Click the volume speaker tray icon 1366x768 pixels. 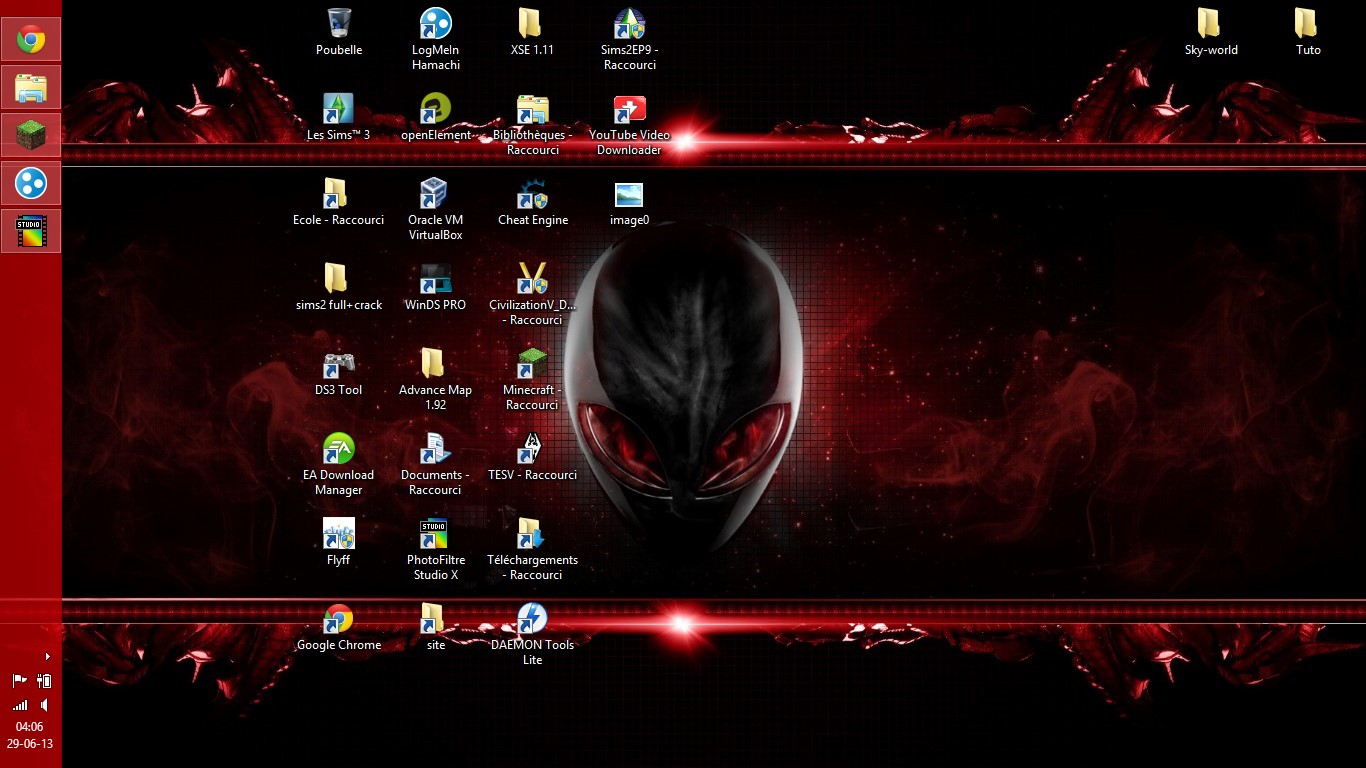pos(43,705)
